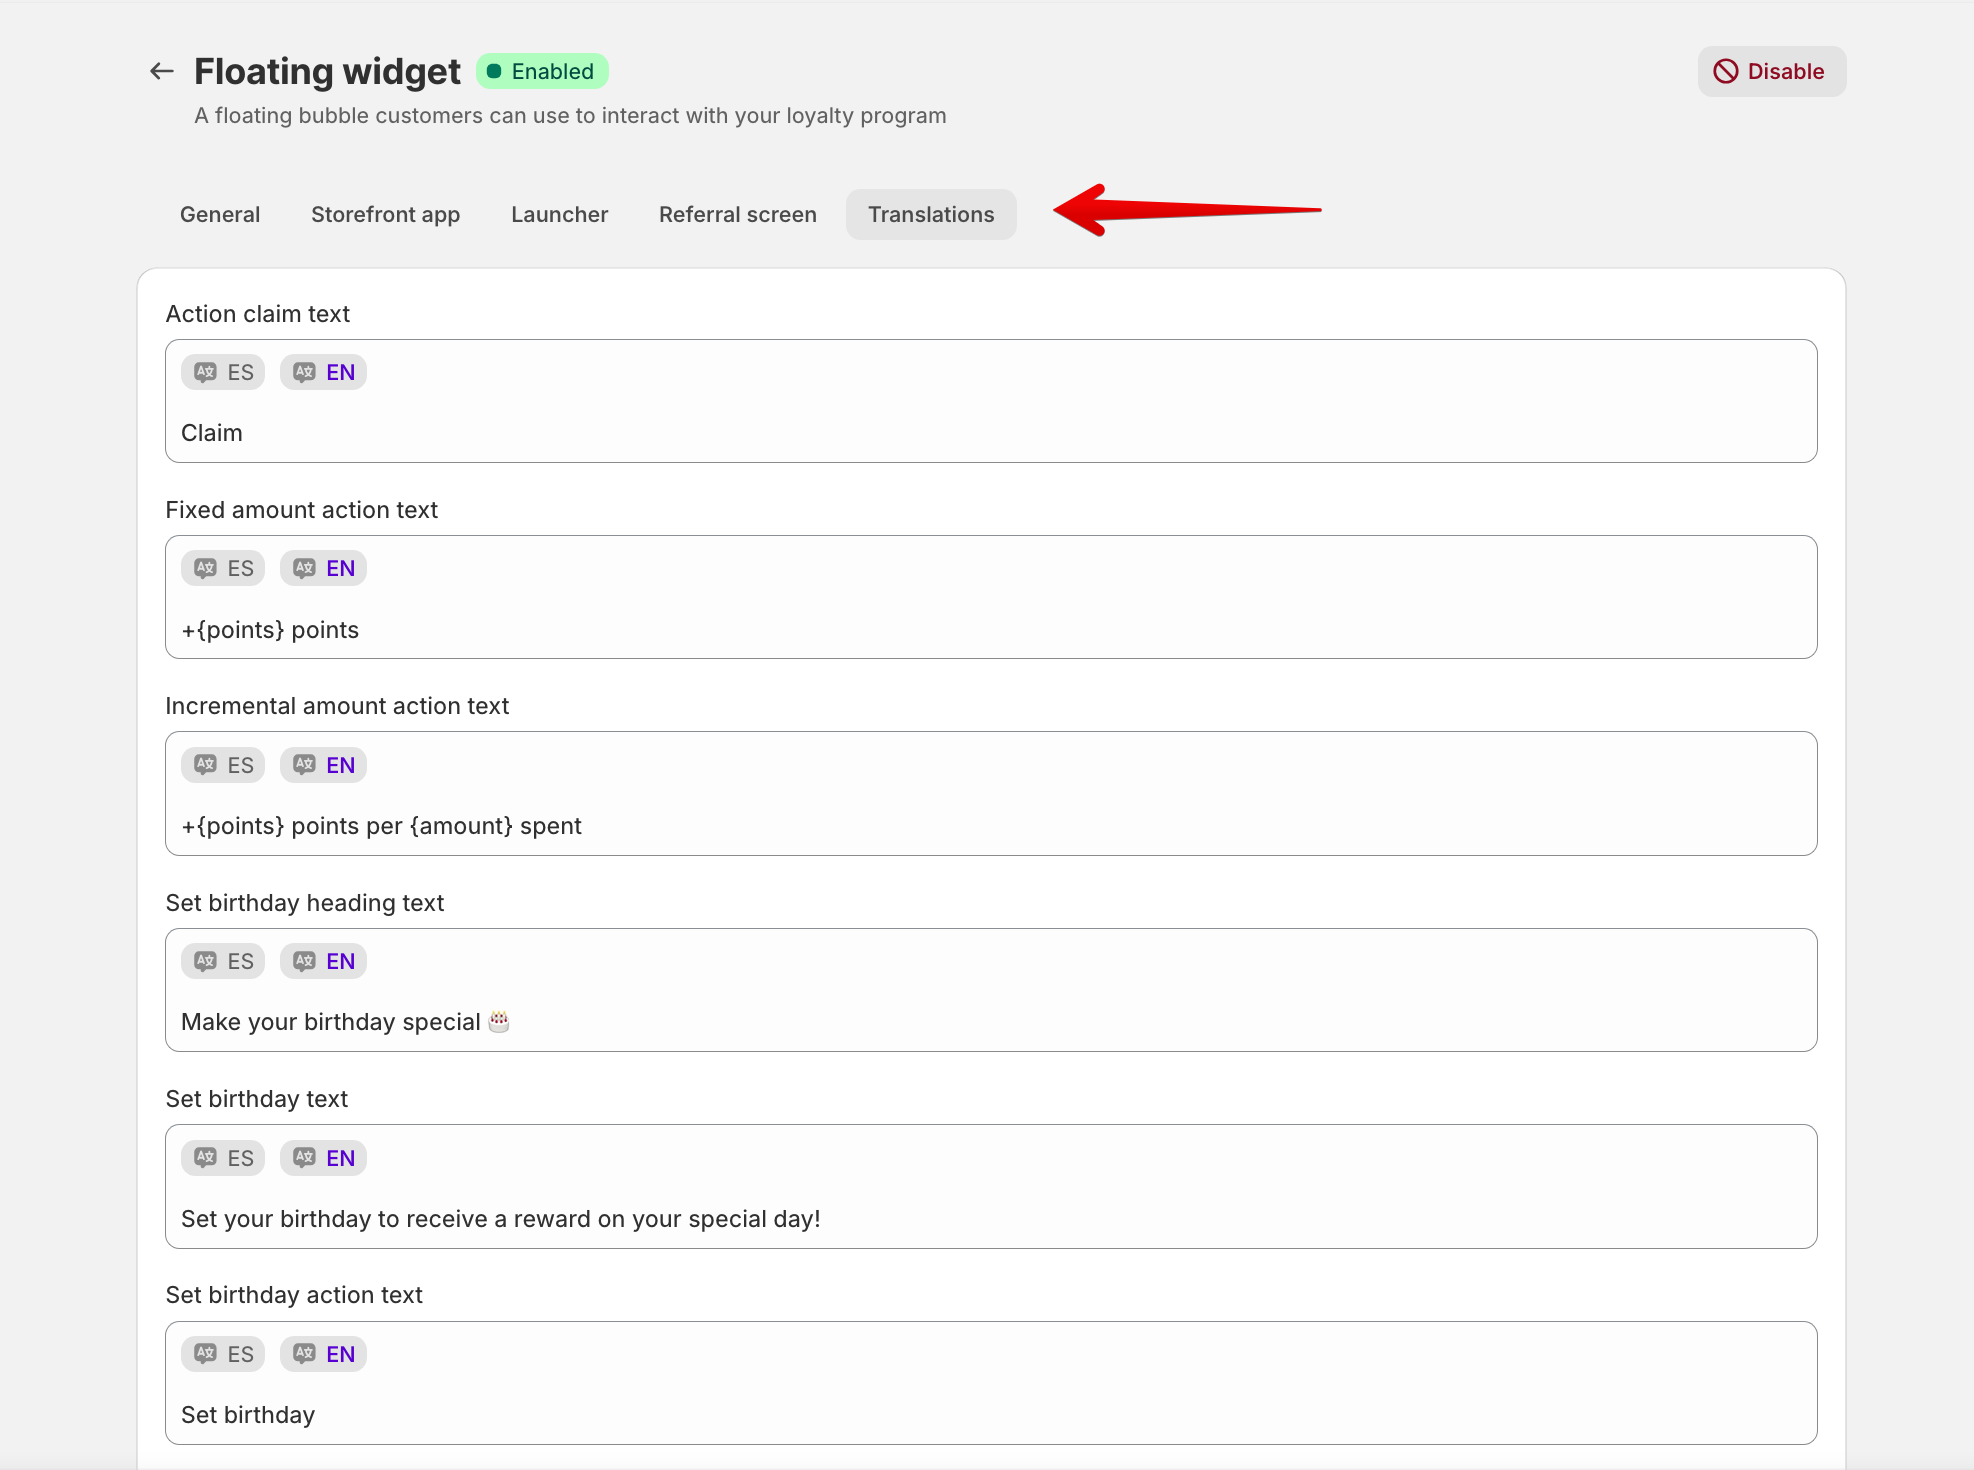Select EN language for Action claim text
1974x1470 pixels.
323,372
